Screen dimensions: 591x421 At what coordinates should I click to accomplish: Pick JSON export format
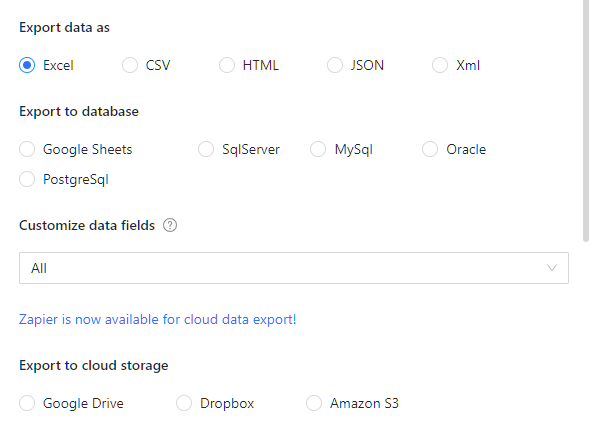335,65
